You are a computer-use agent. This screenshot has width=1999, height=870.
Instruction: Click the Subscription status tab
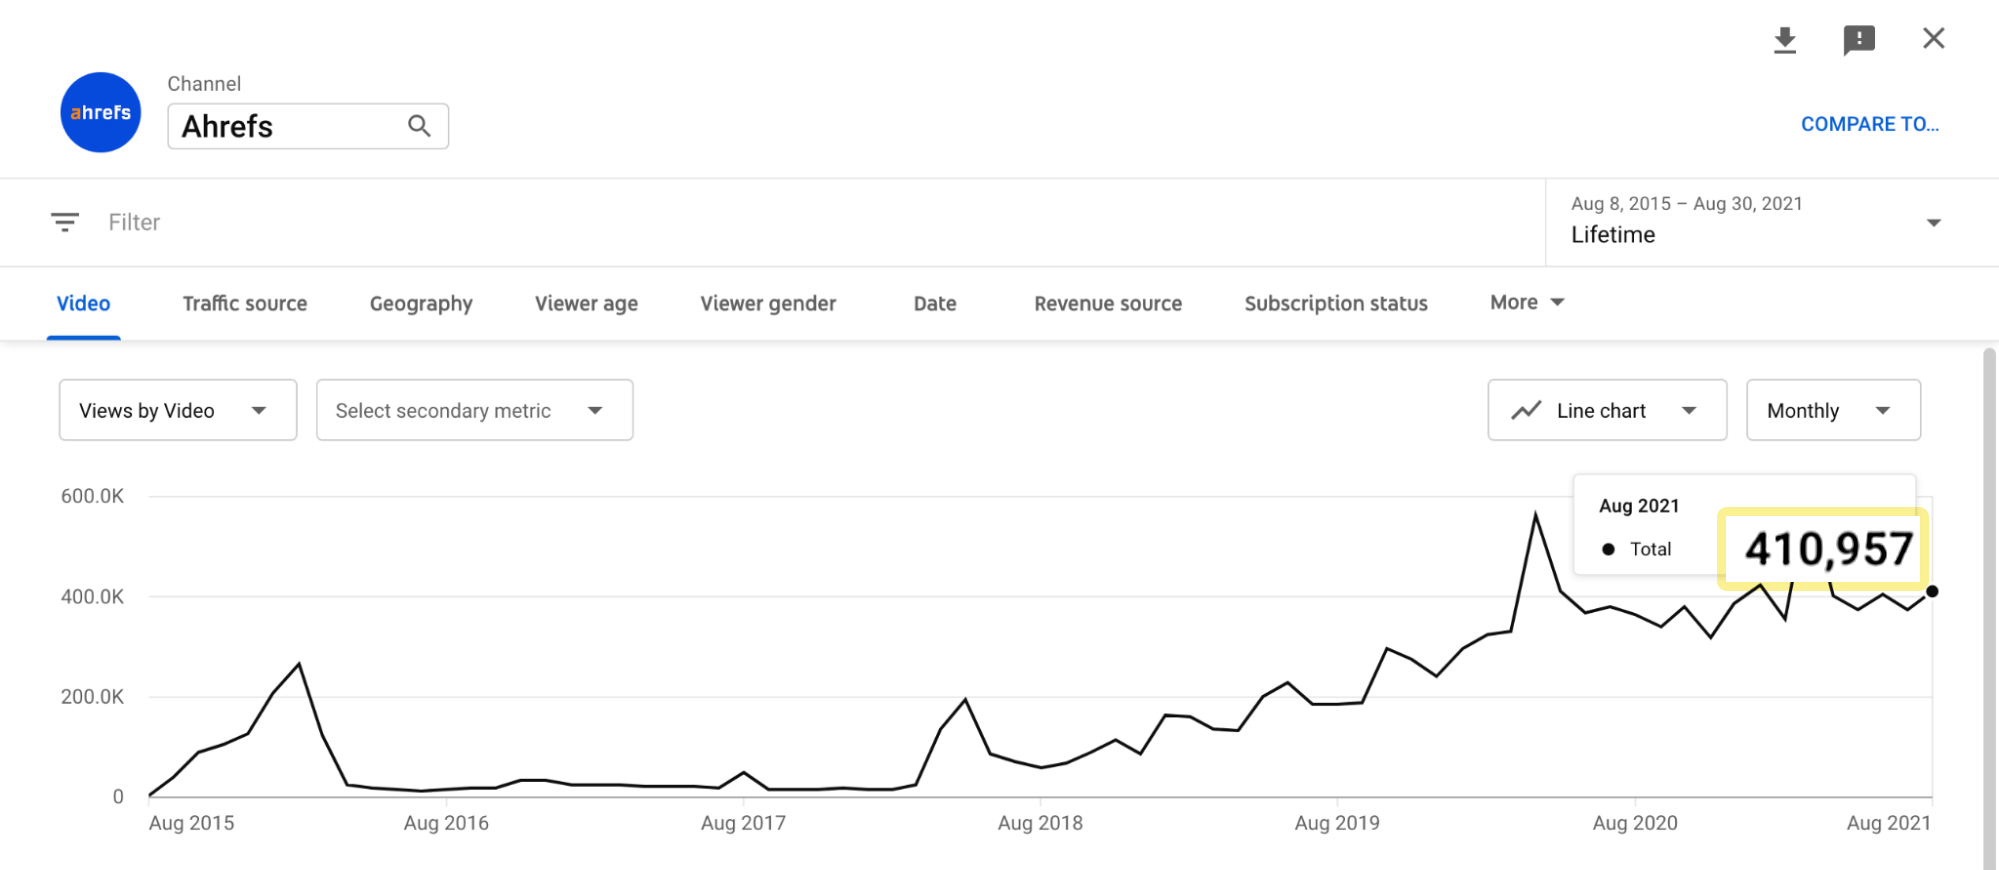click(1336, 303)
